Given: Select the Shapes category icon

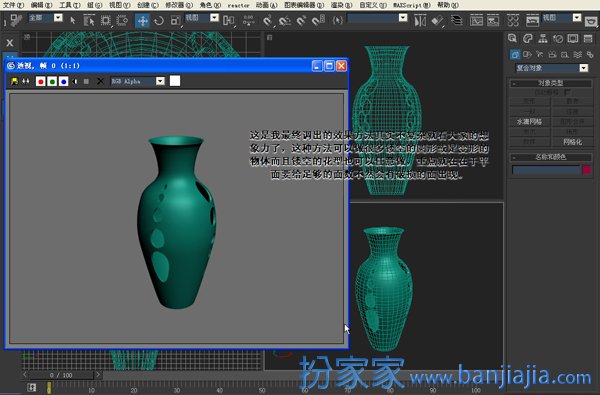Looking at the screenshot, I should tap(527, 54).
